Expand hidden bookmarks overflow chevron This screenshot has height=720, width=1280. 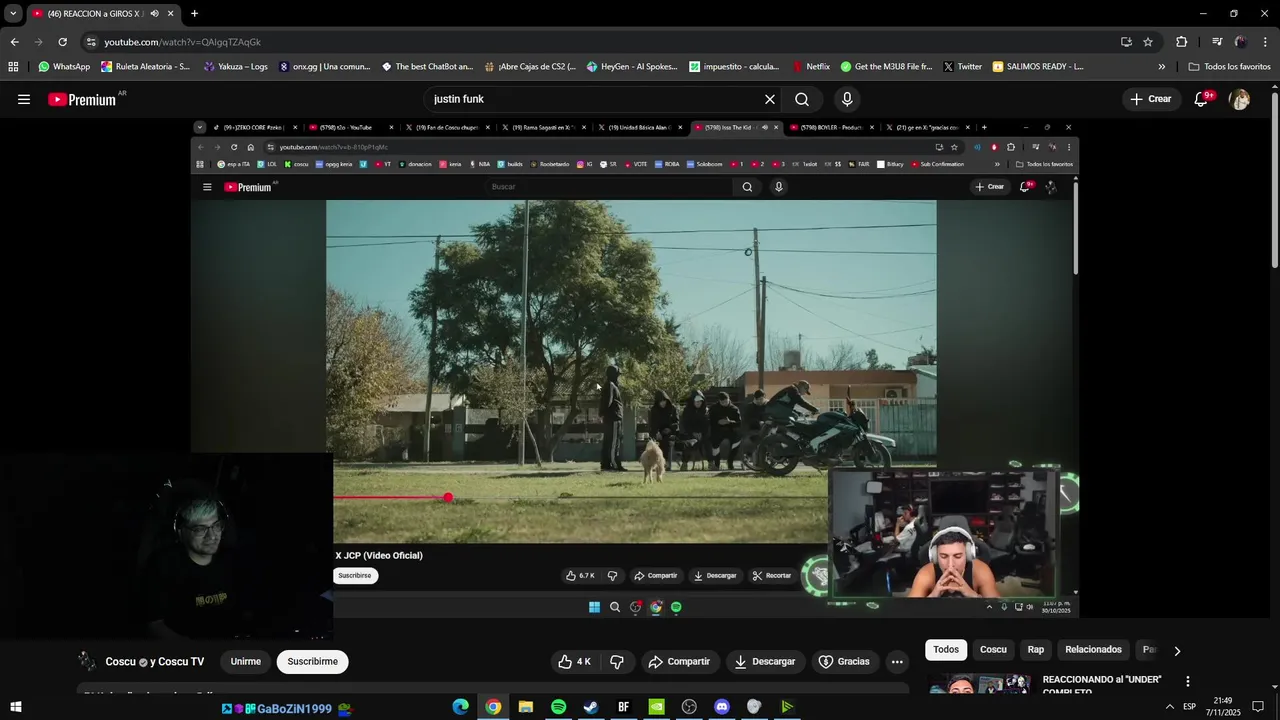[x=1161, y=67]
